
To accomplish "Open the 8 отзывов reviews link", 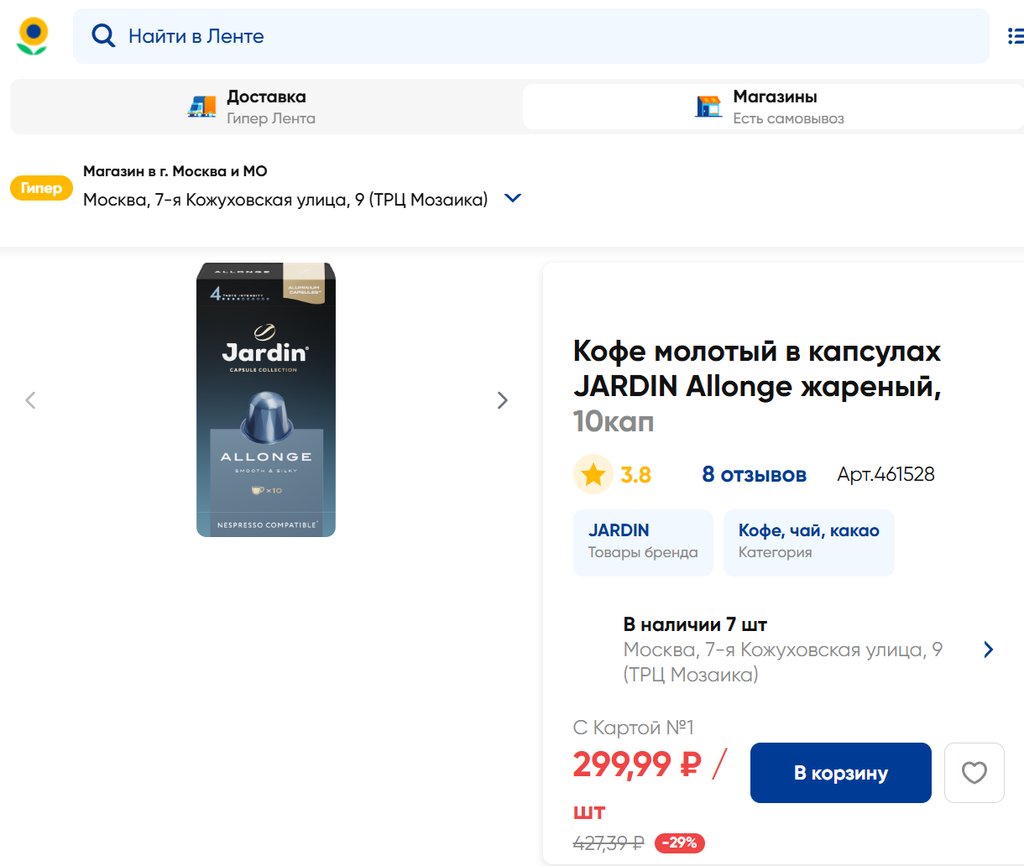I will pos(754,474).
